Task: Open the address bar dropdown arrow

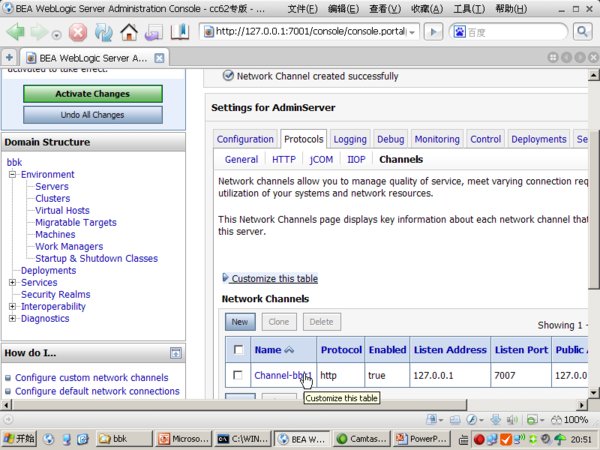Action: click(x=412, y=33)
